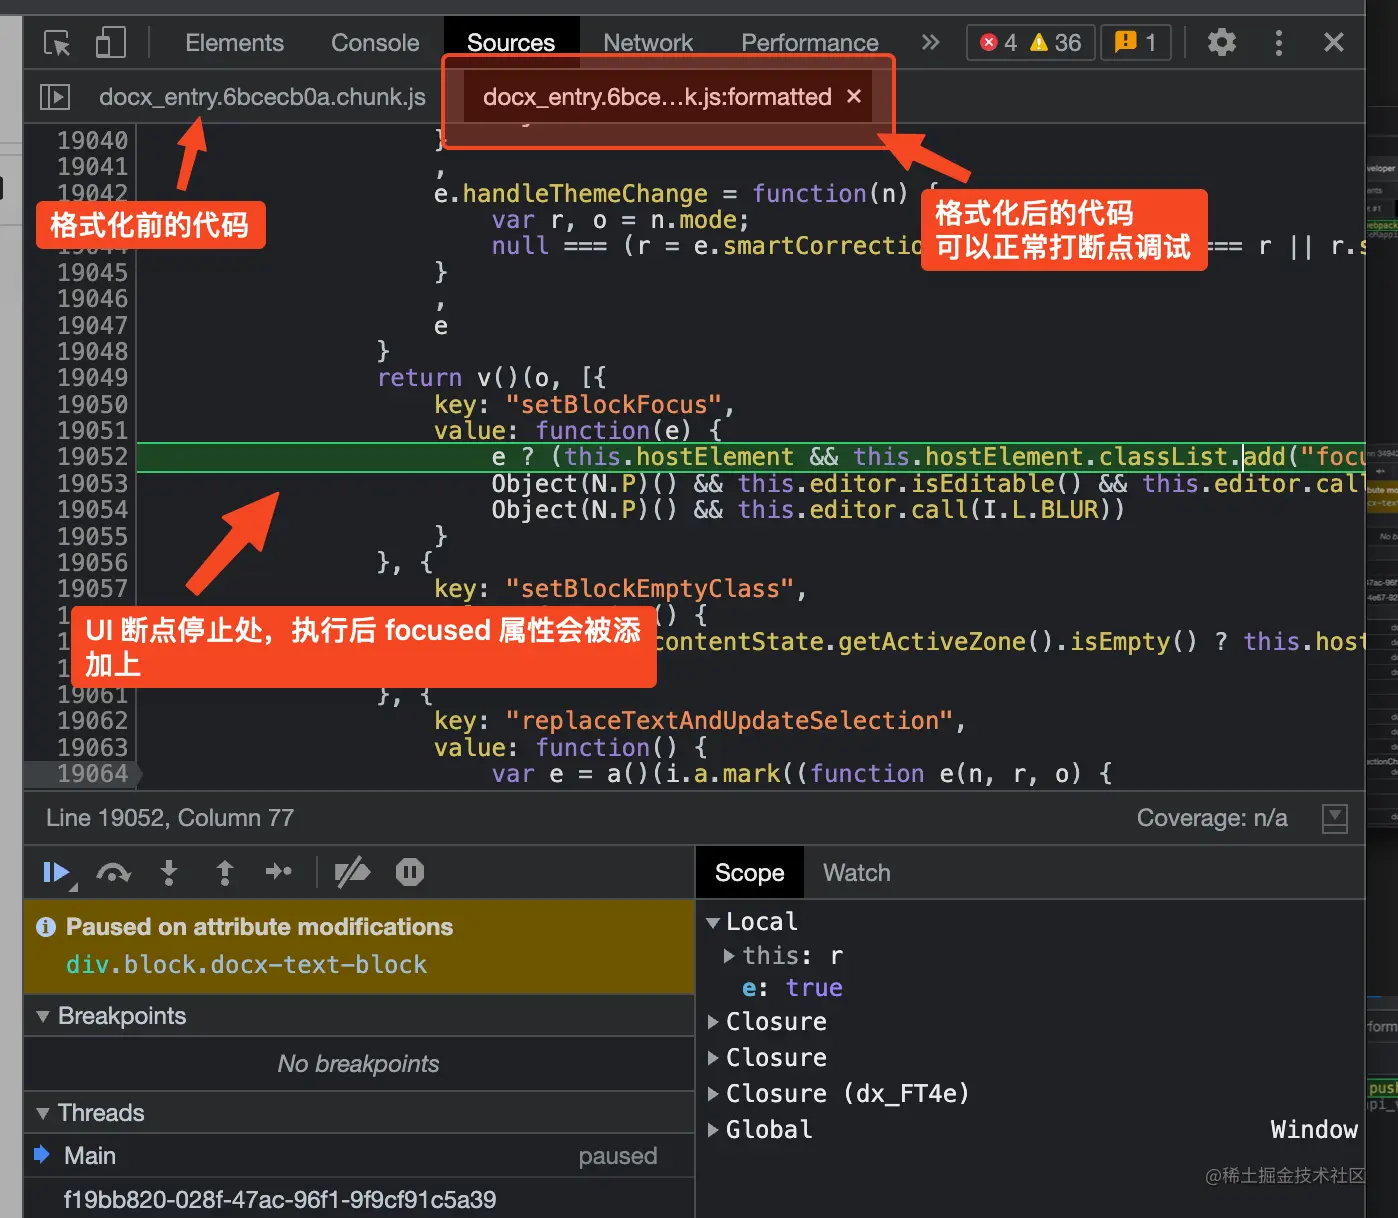Image resolution: width=1398 pixels, height=1218 pixels.
Task: Switch to the Watch pane tab
Action: [857, 873]
